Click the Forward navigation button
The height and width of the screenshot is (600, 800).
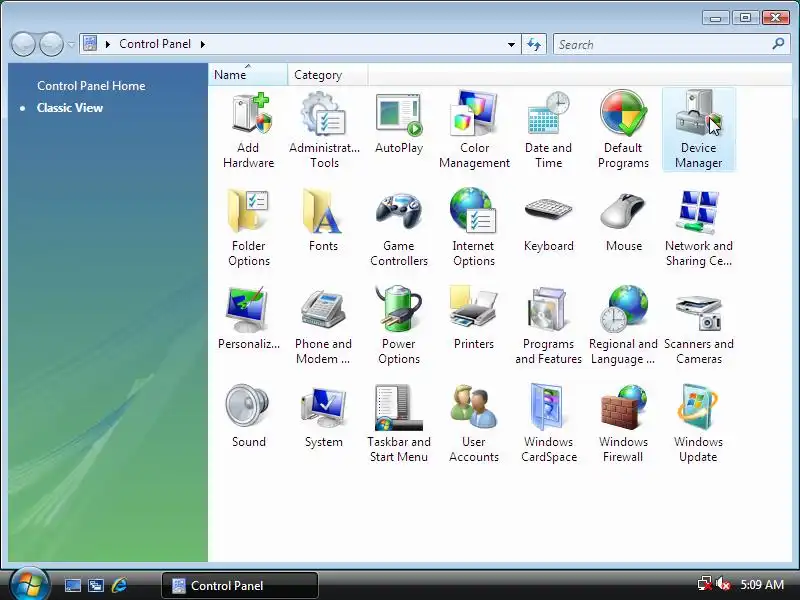[52, 44]
